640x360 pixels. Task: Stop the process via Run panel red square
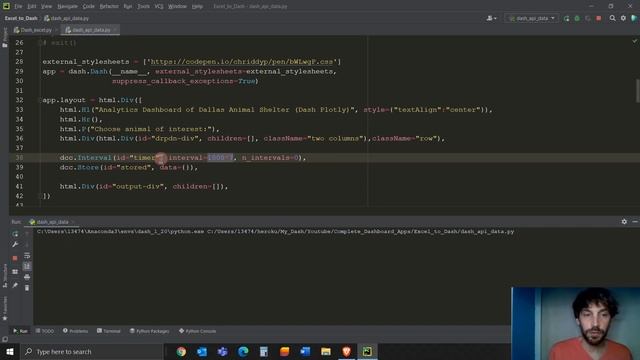pos(15,258)
